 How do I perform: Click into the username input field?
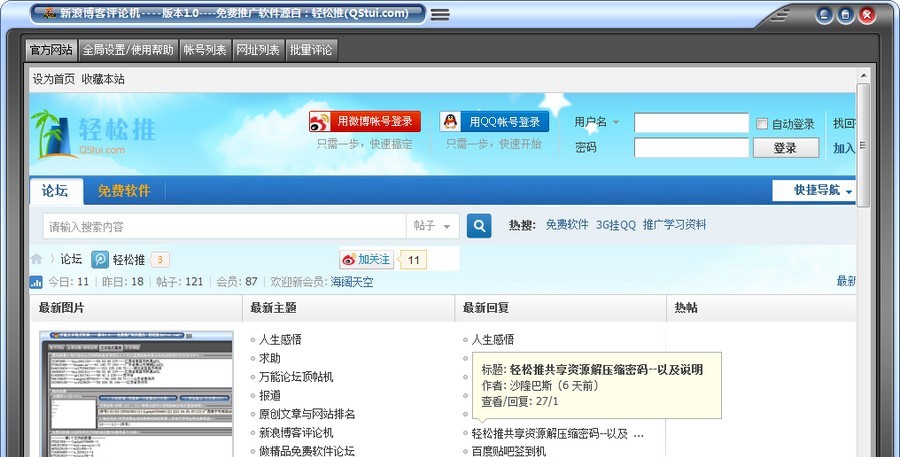click(x=691, y=123)
